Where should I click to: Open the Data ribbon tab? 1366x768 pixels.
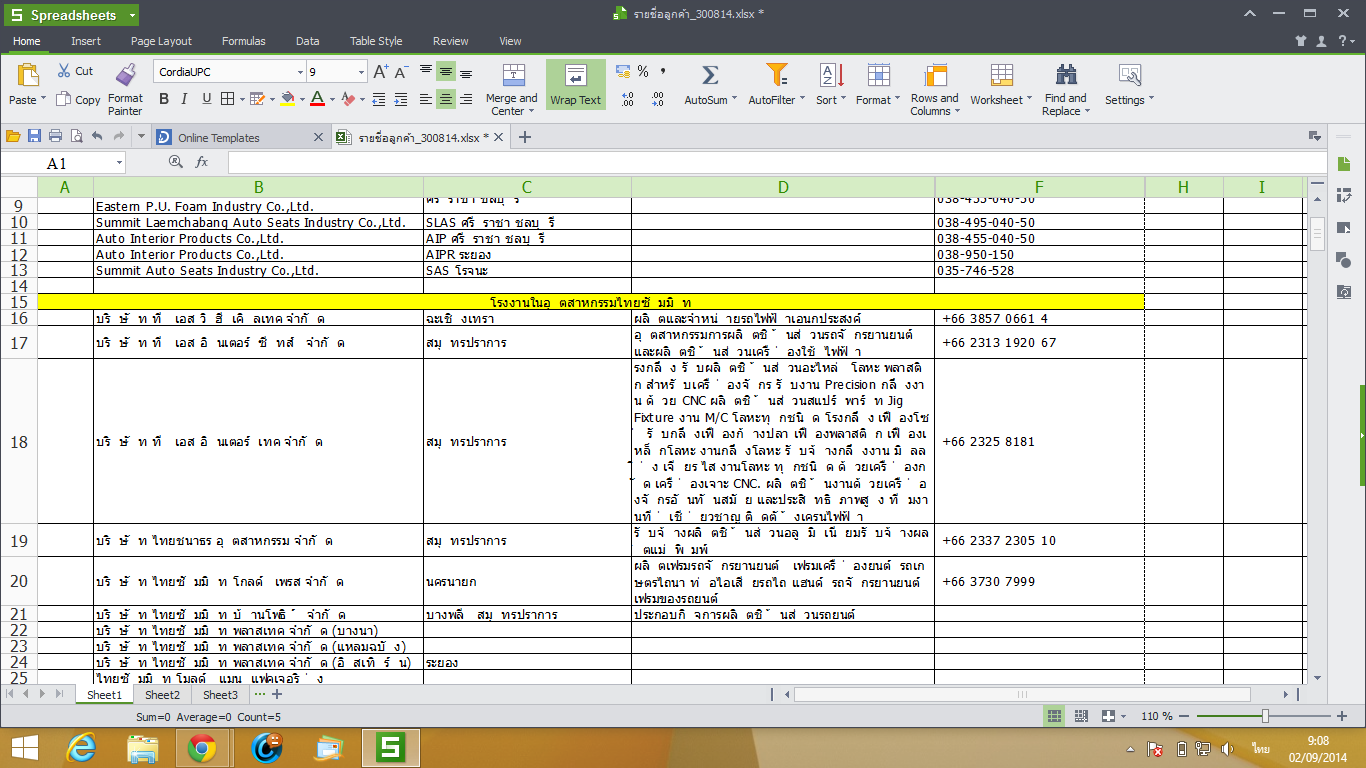(x=308, y=41)
